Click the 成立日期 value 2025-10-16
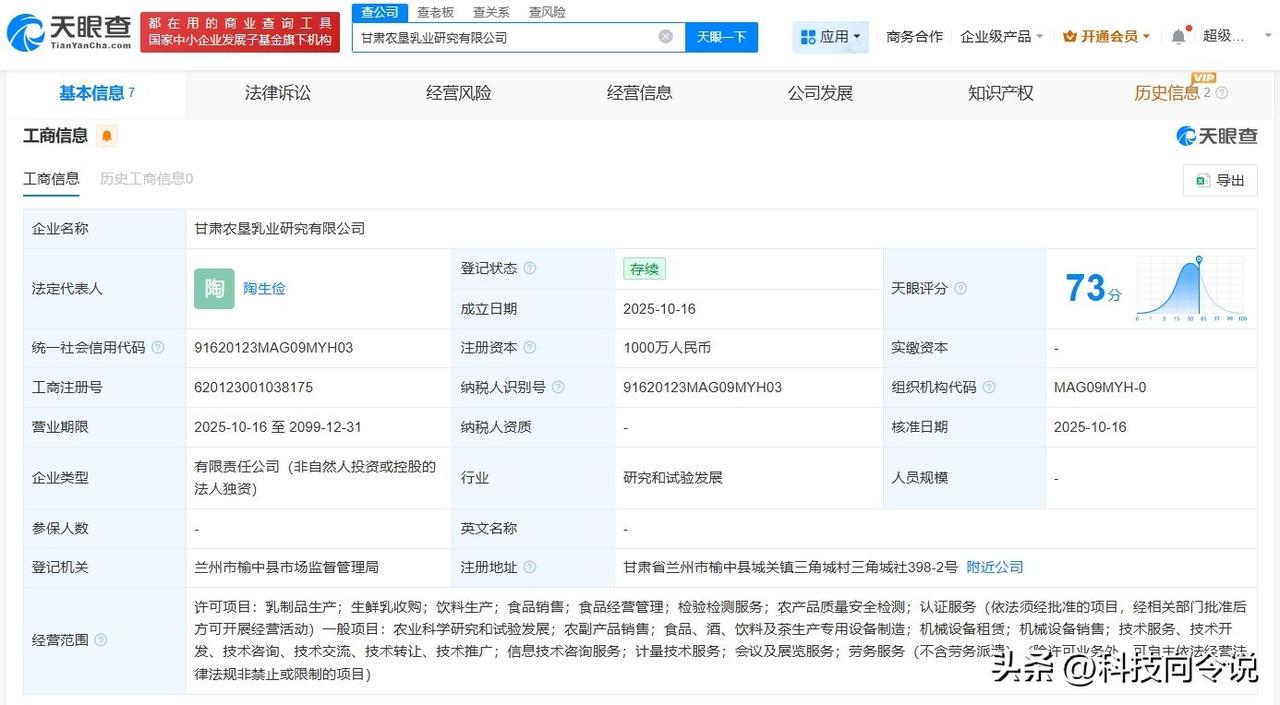1280x705 pixels. pyautogui.click(x=659, y=309)
